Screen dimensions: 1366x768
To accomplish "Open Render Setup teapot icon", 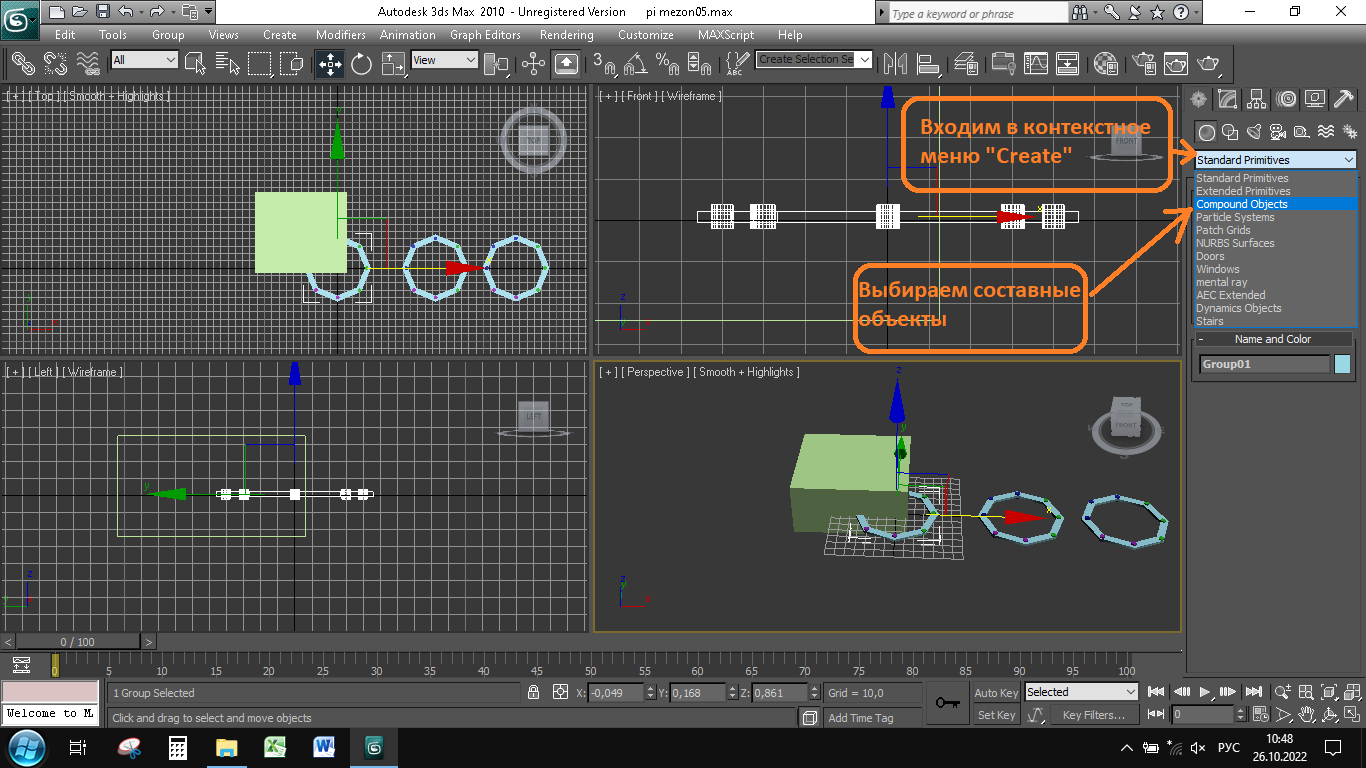I will point(1143,64).
